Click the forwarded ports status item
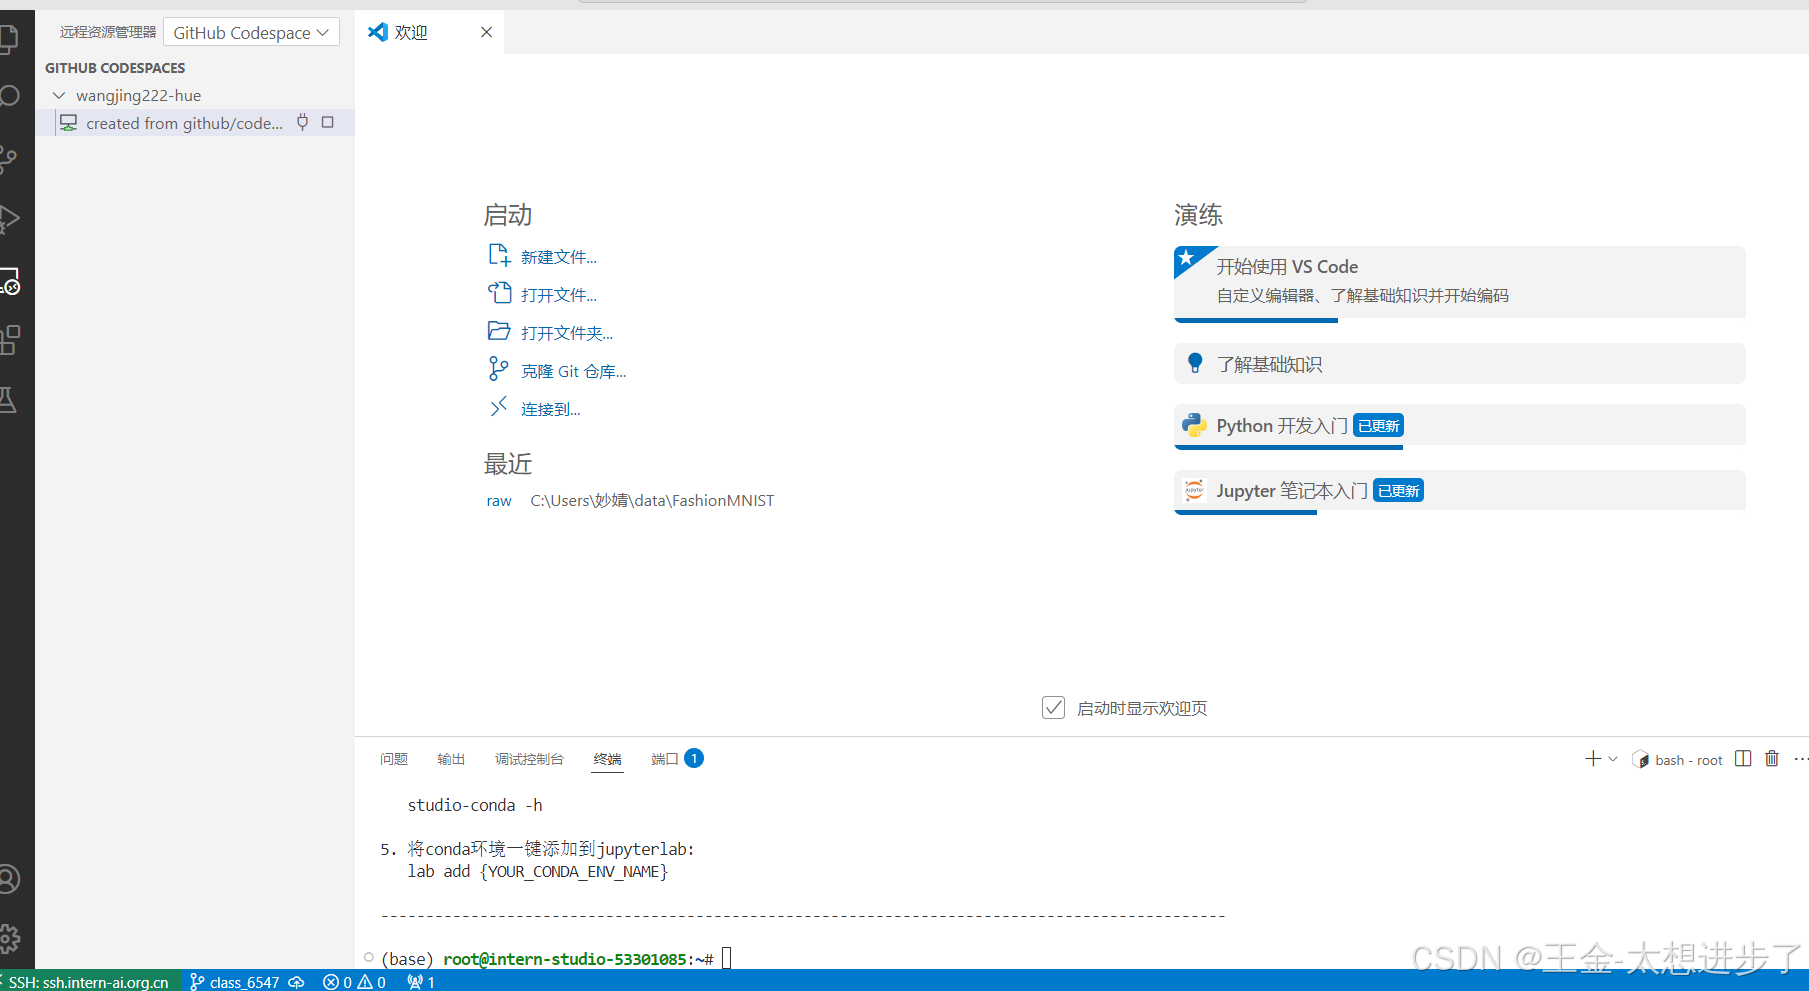The width and height of the screenshot is (1809, 991). point(420,982)
